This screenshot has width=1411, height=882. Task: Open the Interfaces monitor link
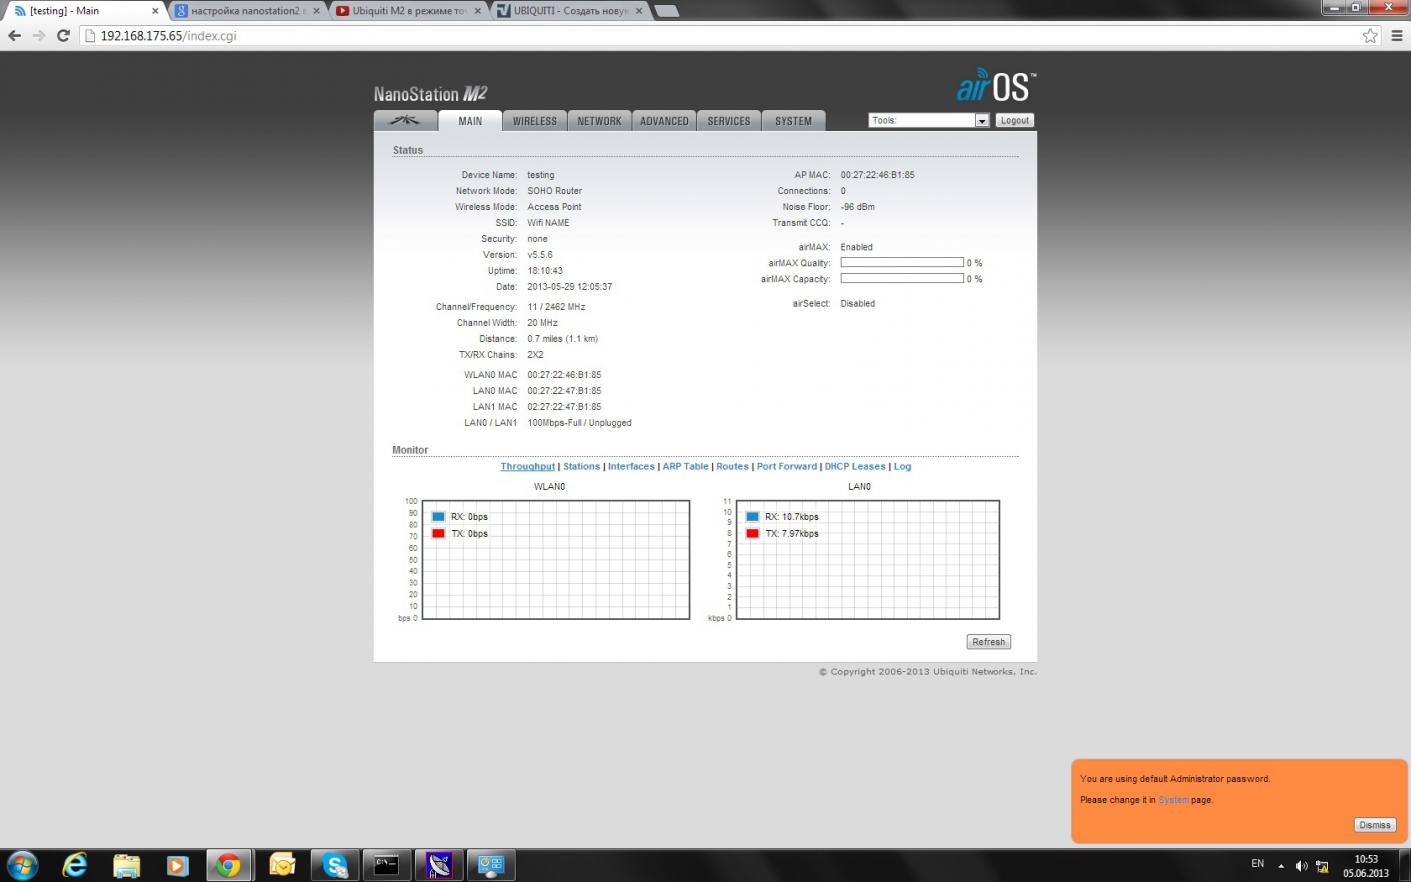(631, 466)
